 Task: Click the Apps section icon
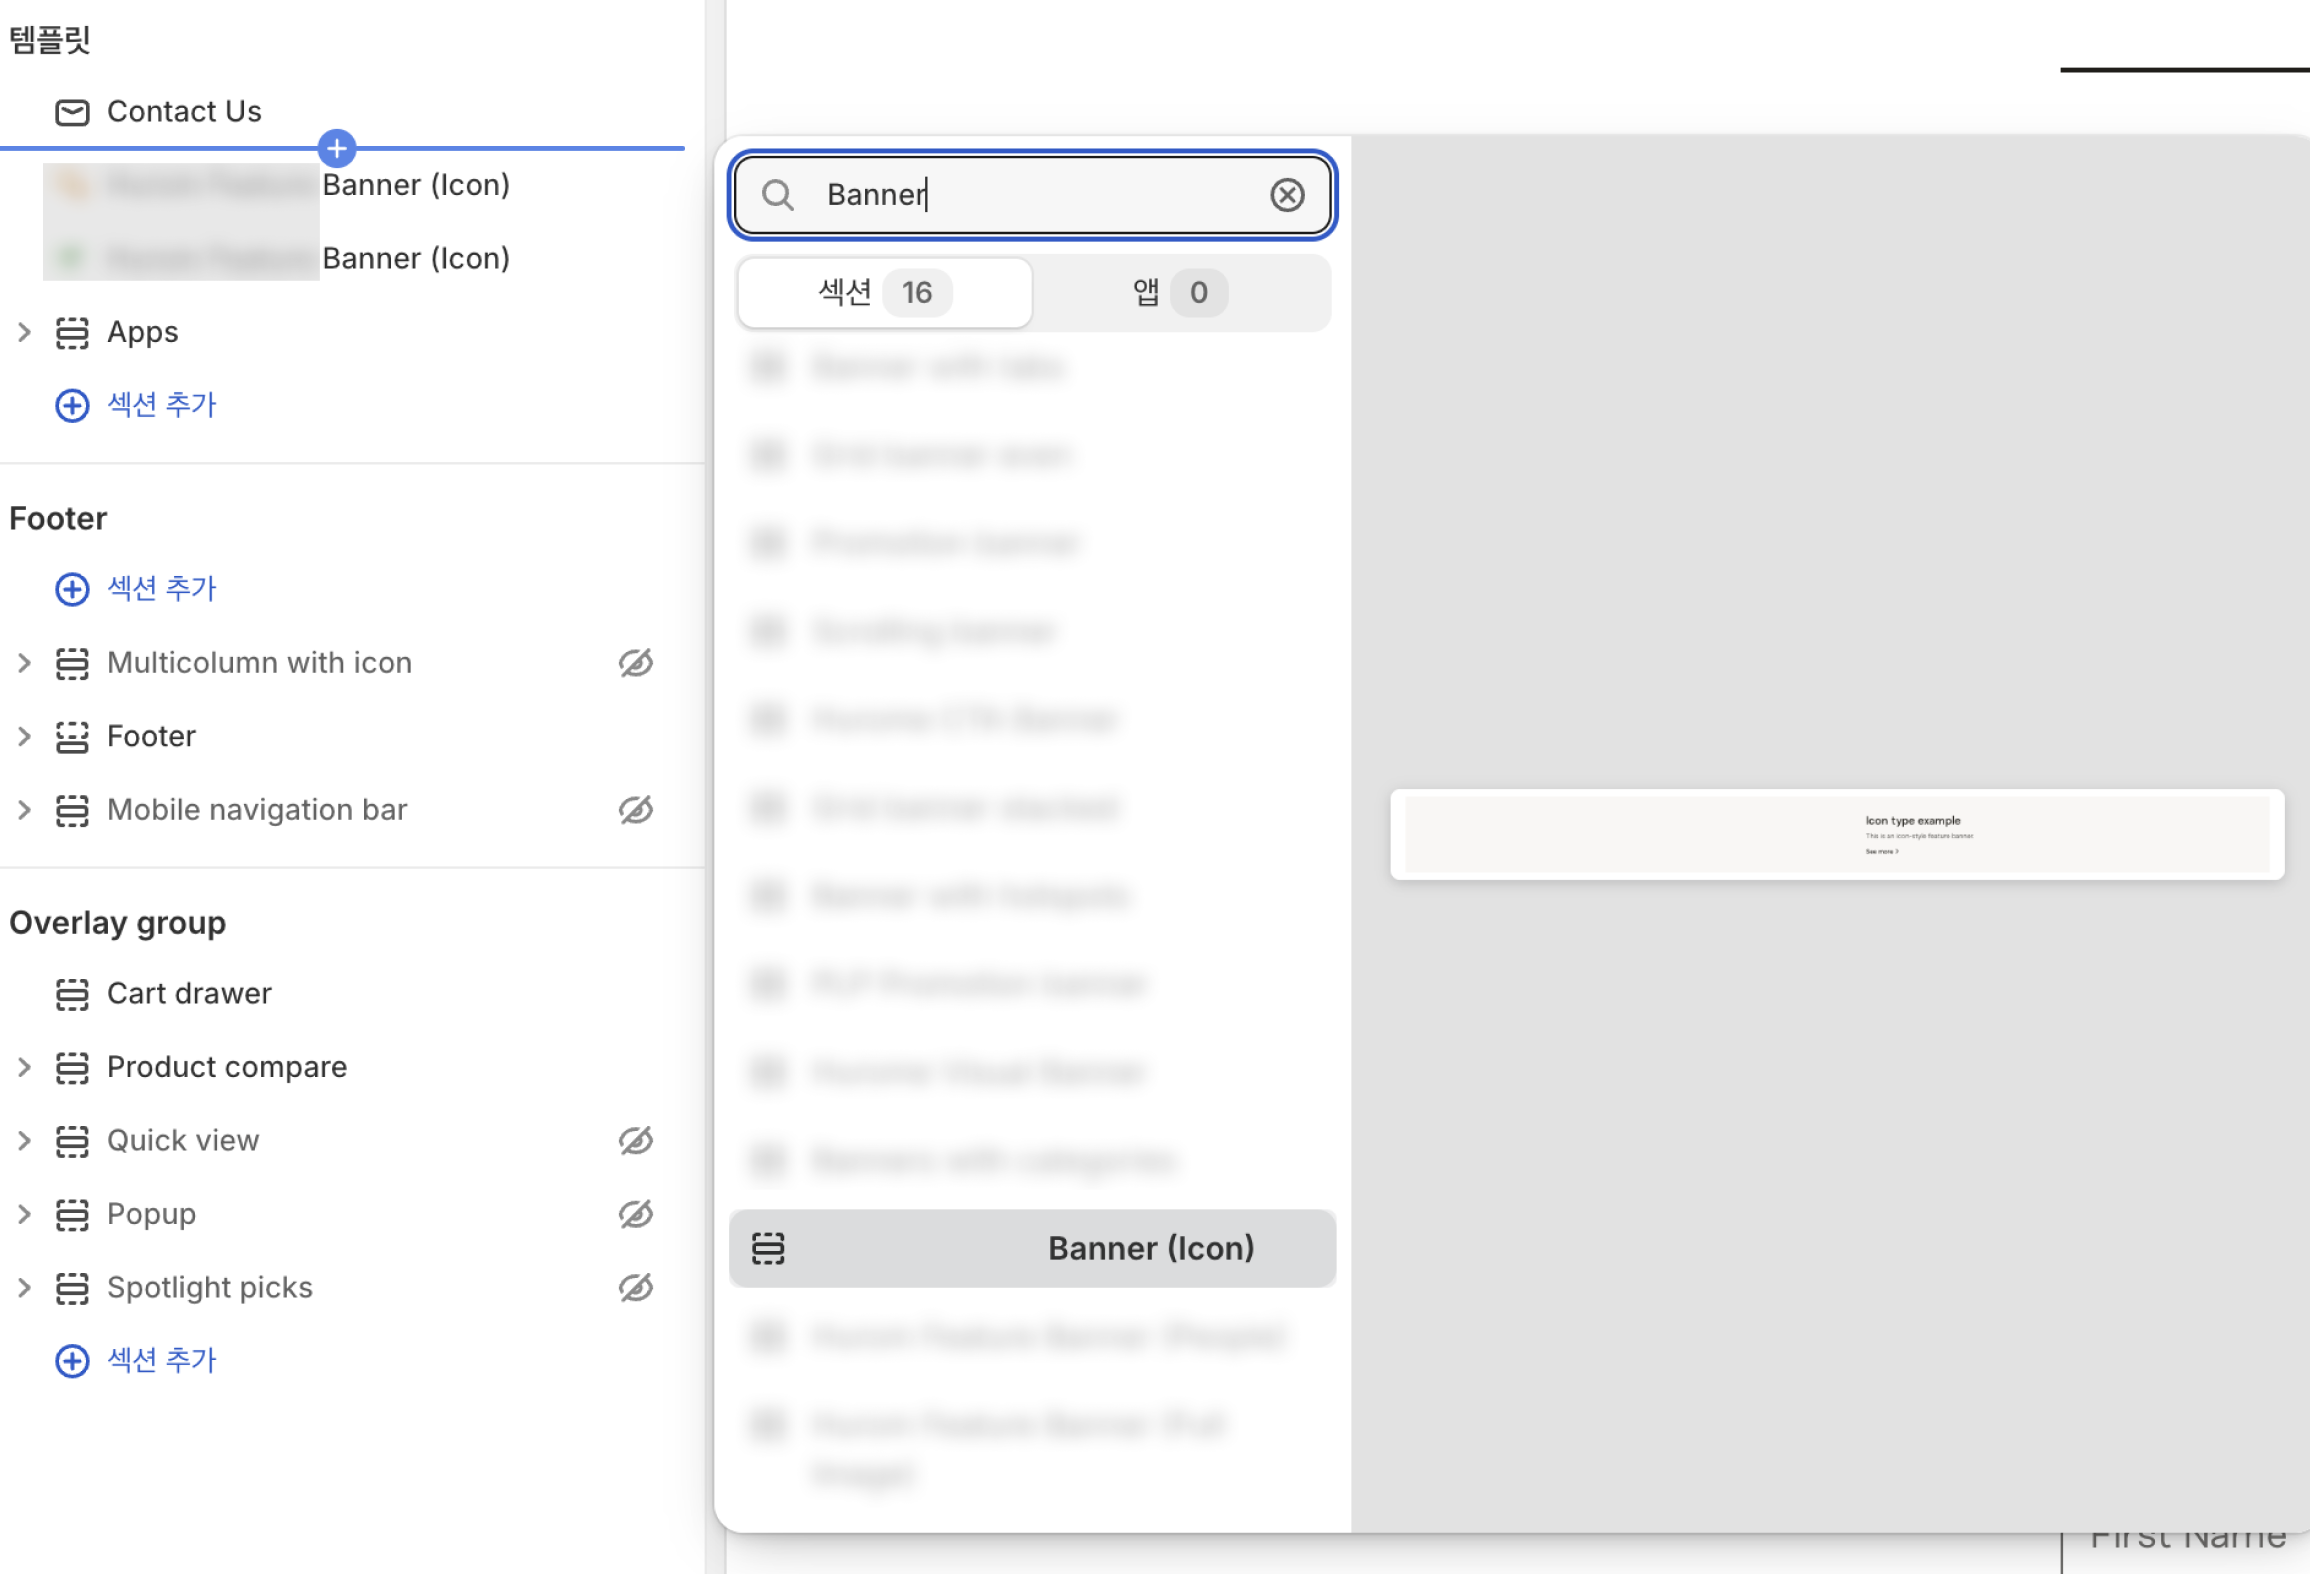tap(72, 332)
